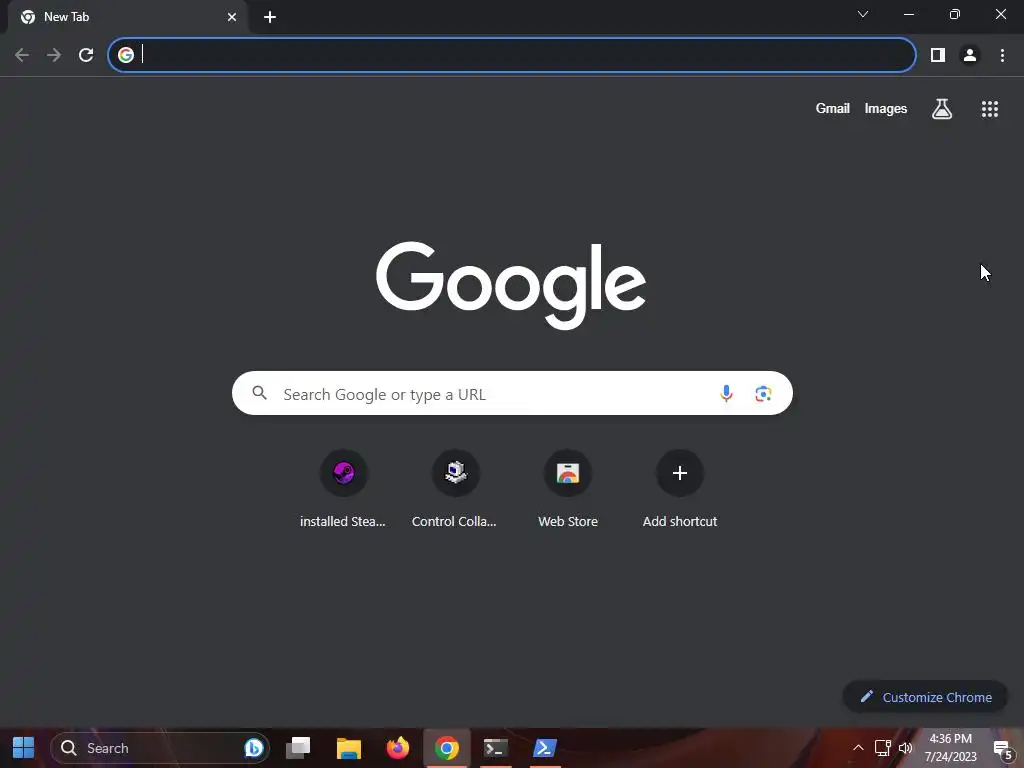Click the Google logo
Screen dimensions: 1024x768
tap(511, 285)
